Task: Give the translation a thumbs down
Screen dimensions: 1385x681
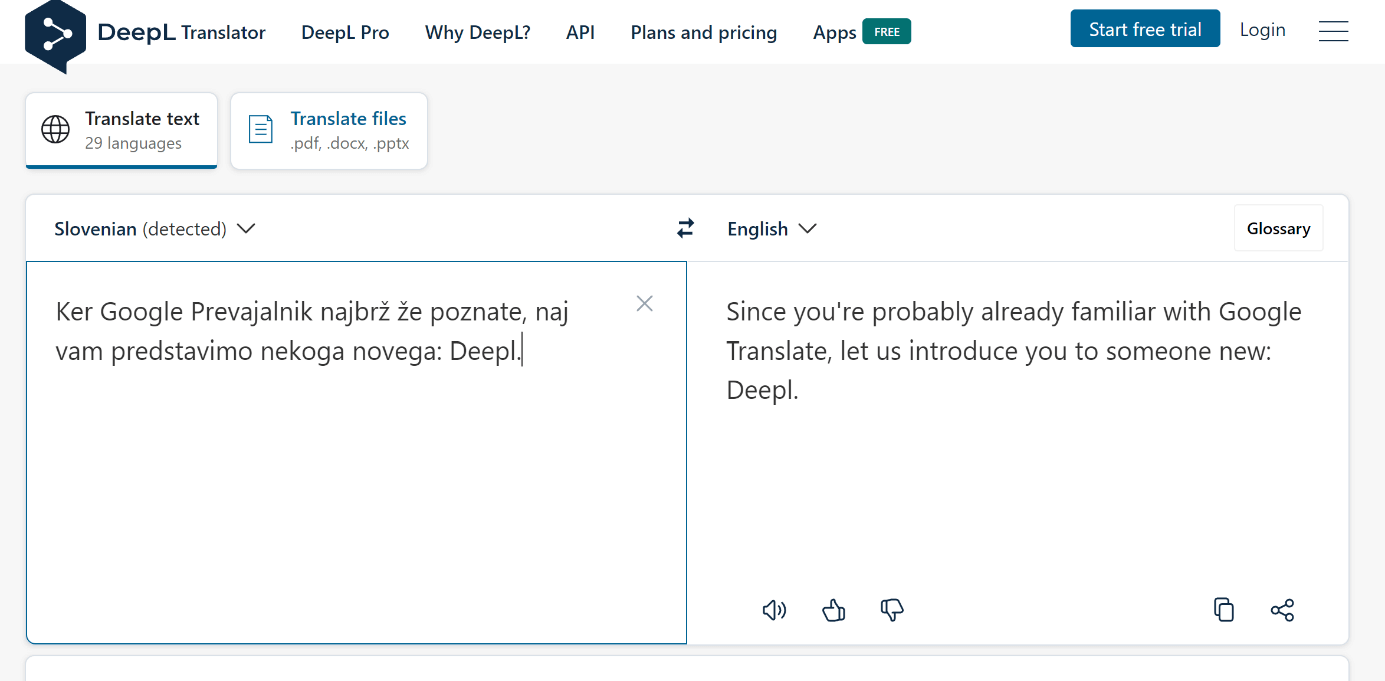Action: click(x=892, y=610)
